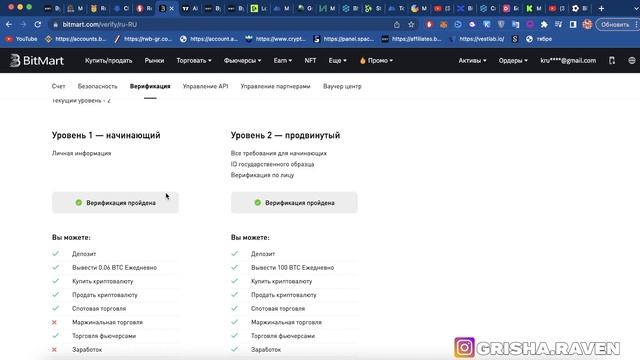Open the https://vestlab.io/ bookmark

click(477, 39)
